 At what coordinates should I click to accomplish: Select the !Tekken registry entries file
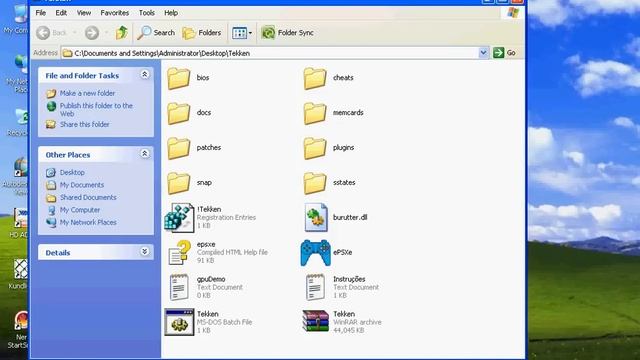pyautogui.click(x=210, y=218)
